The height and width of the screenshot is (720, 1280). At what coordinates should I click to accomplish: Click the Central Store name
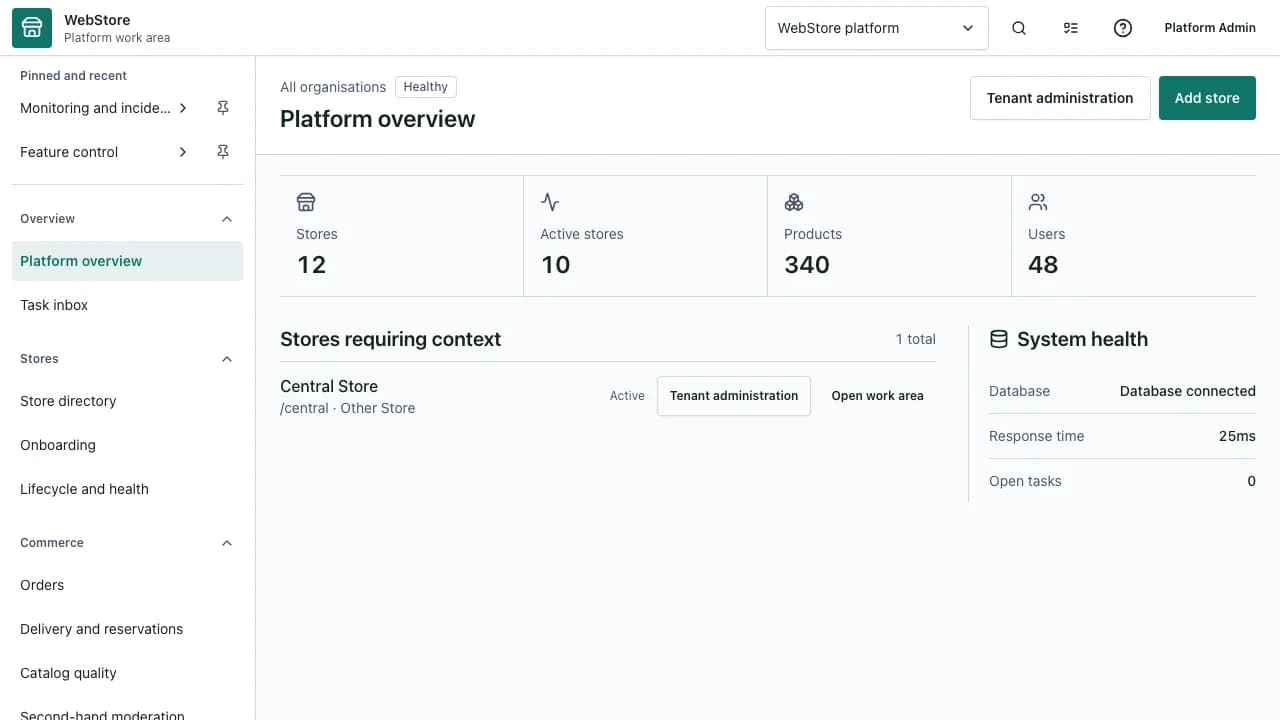coord(329,386)
